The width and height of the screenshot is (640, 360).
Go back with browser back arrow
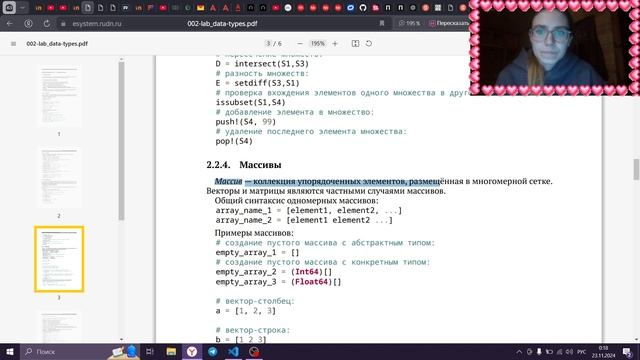(x=10, y=24)
